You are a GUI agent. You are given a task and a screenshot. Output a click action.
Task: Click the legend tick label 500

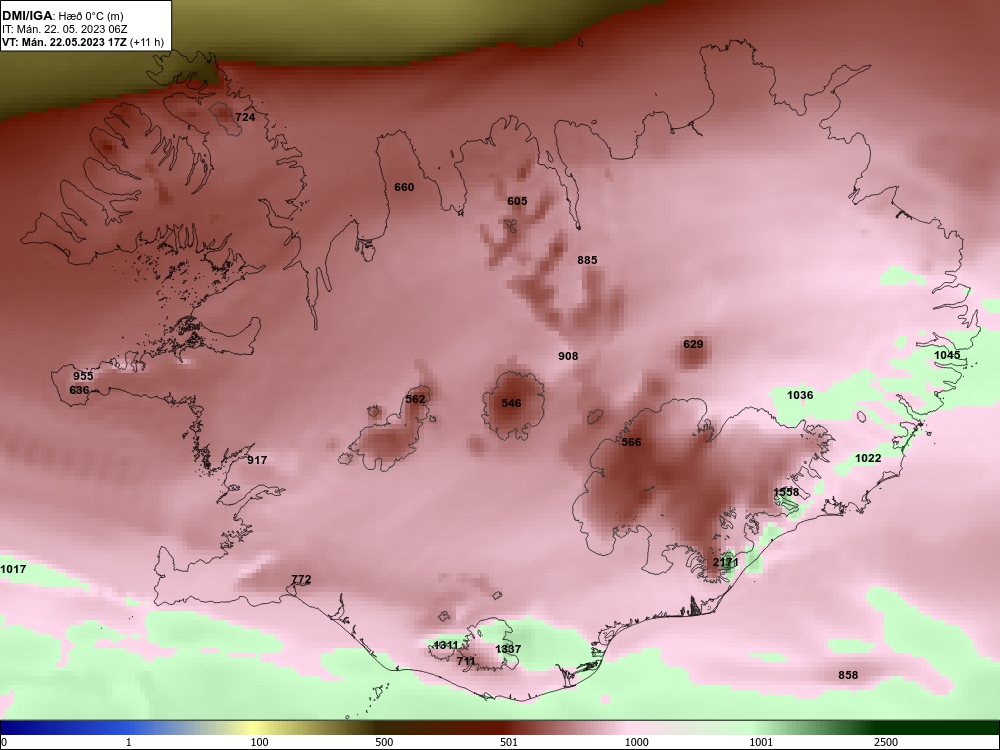pos(385,742)
